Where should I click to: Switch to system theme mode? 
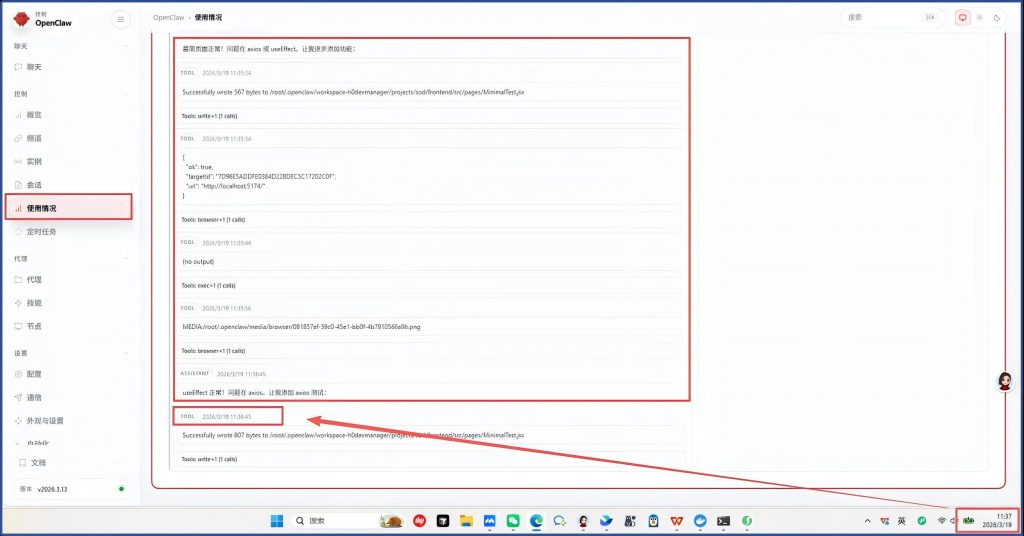pyautogui.click(x=963, y=17)
